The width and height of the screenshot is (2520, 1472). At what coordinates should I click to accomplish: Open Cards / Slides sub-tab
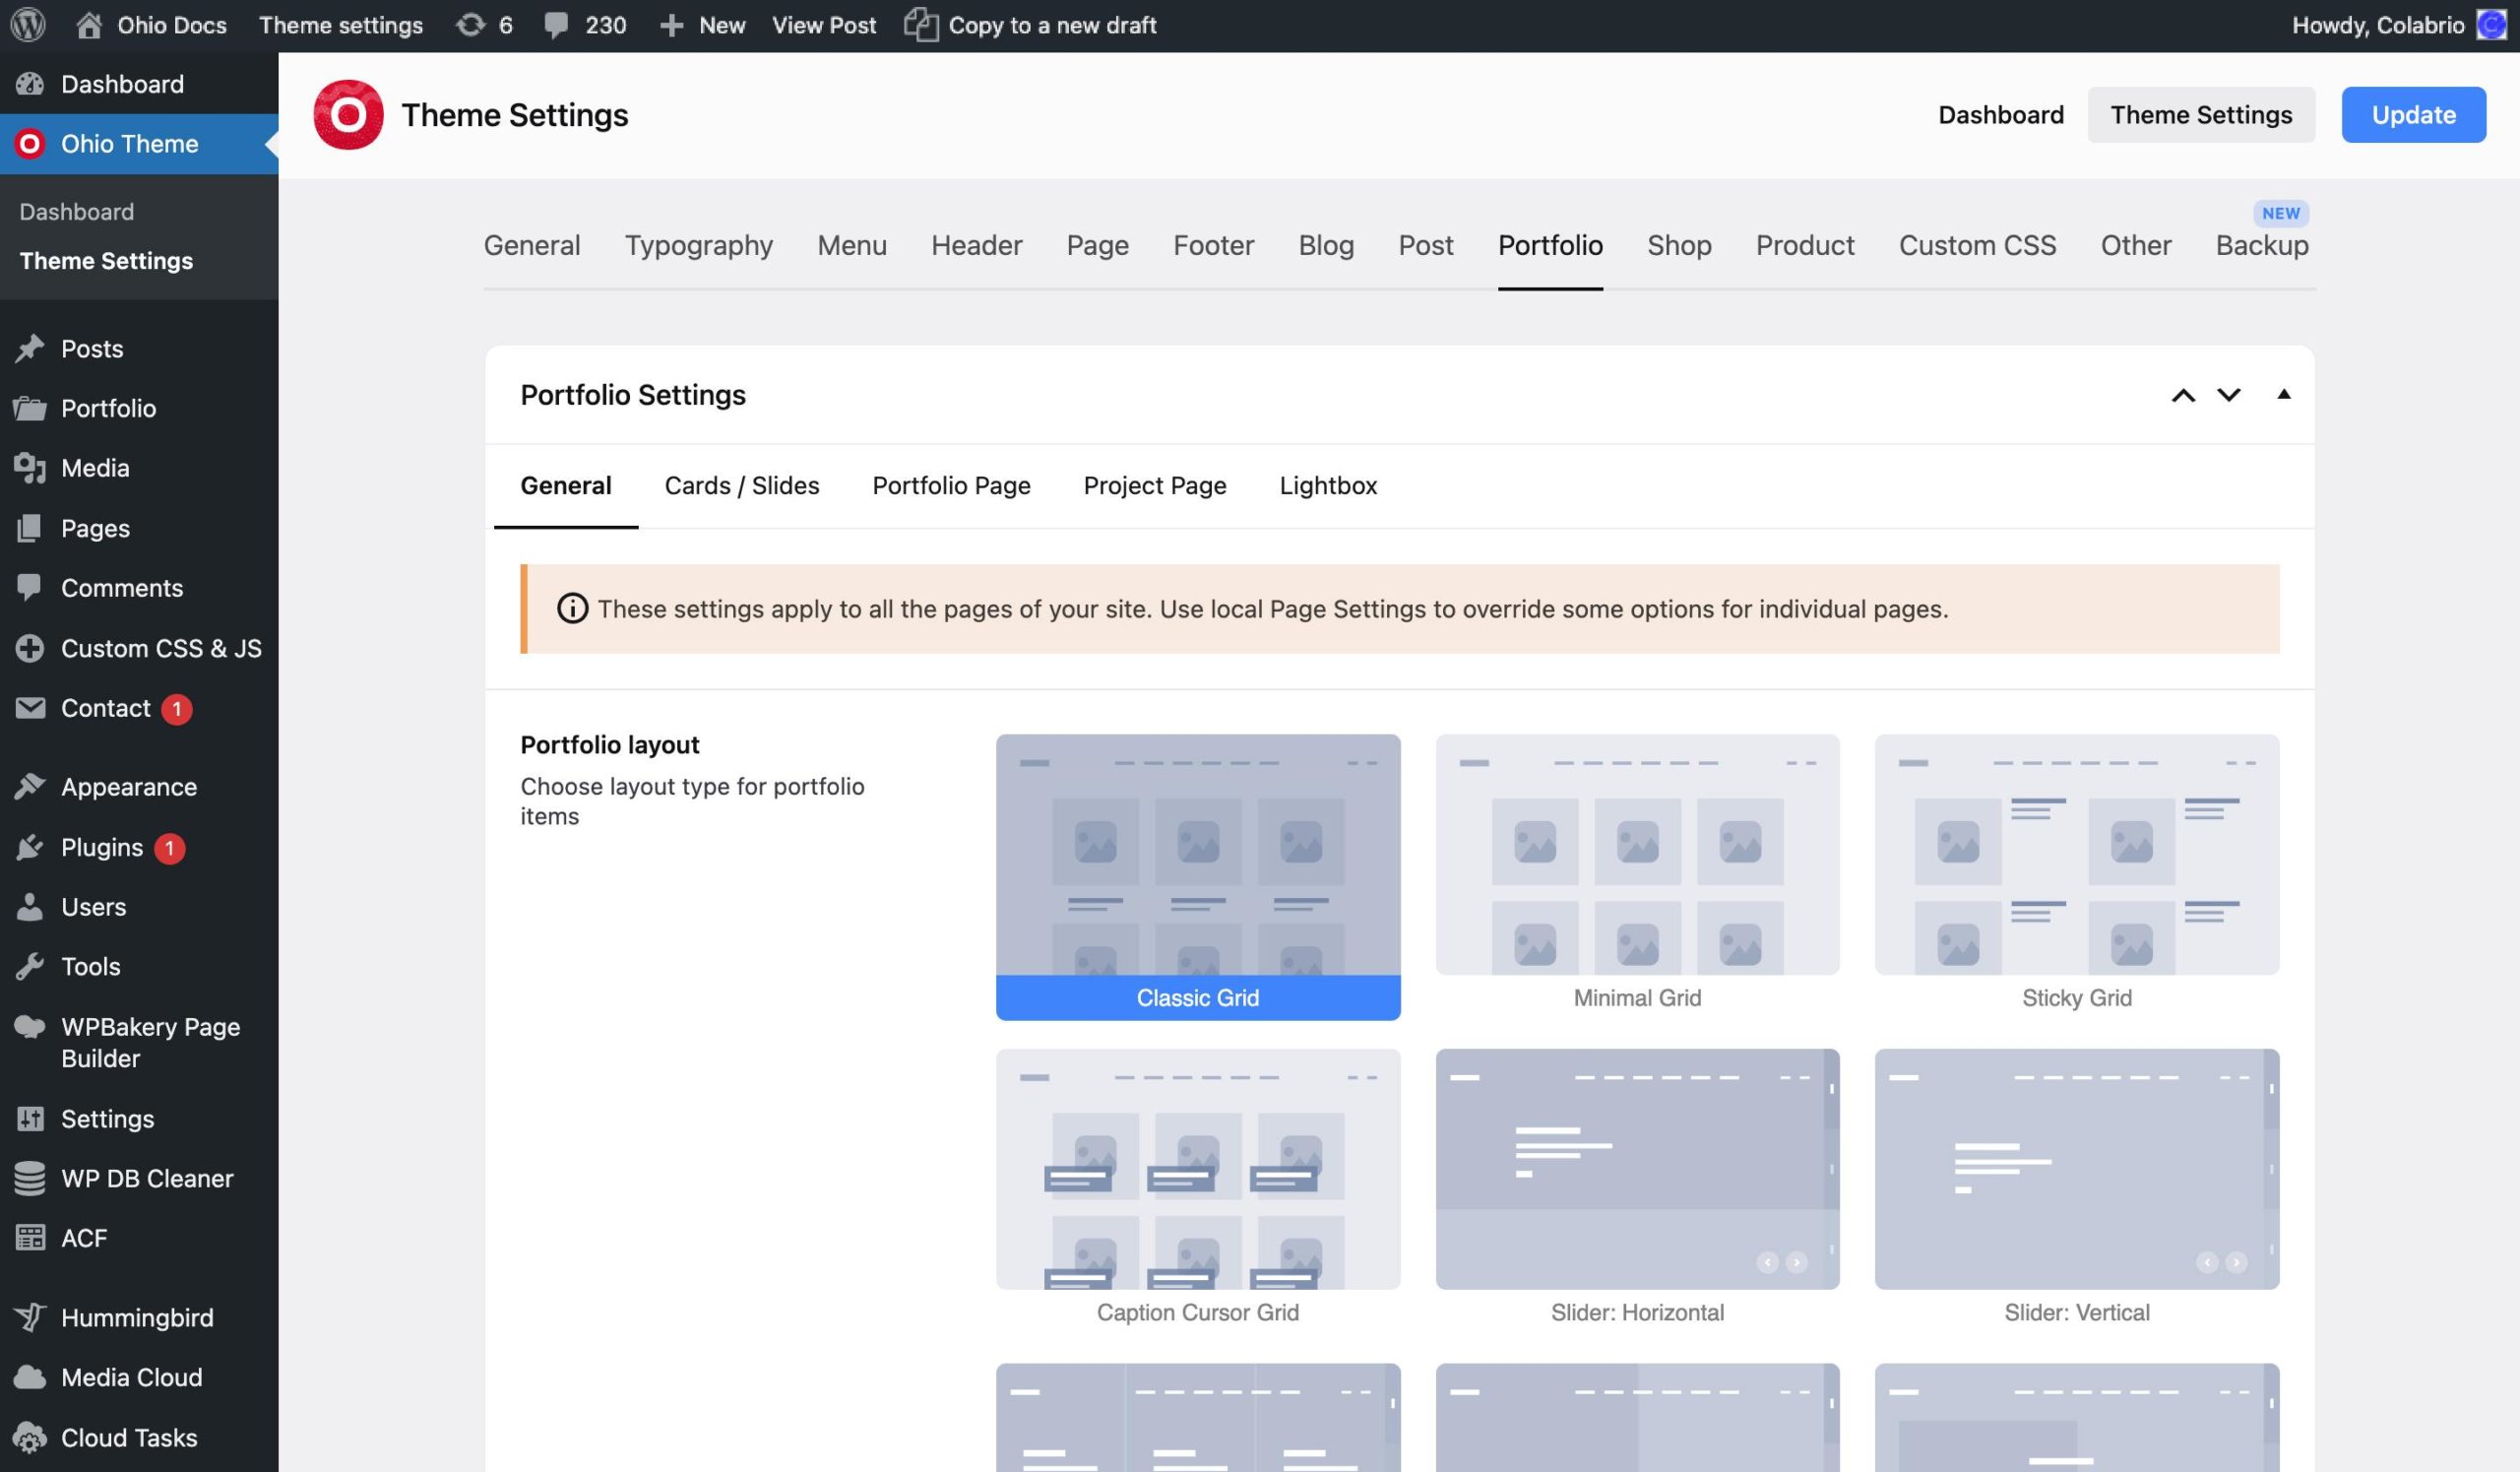point(742,486)
